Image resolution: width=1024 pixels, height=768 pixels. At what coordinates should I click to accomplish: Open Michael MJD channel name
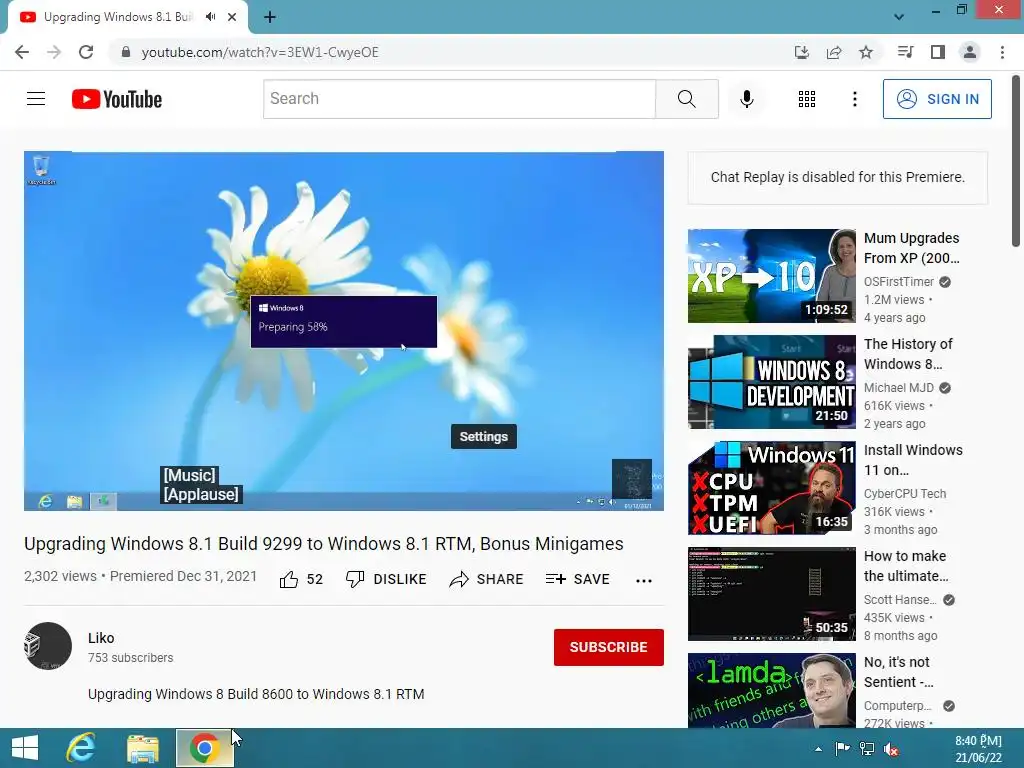pos(899,388)
